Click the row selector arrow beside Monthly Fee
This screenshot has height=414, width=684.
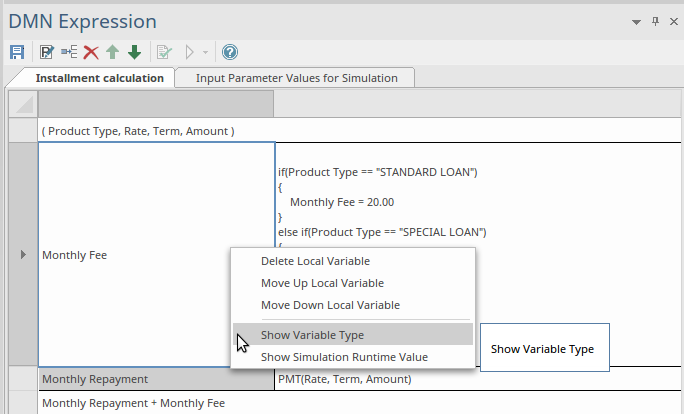[23, 255]
